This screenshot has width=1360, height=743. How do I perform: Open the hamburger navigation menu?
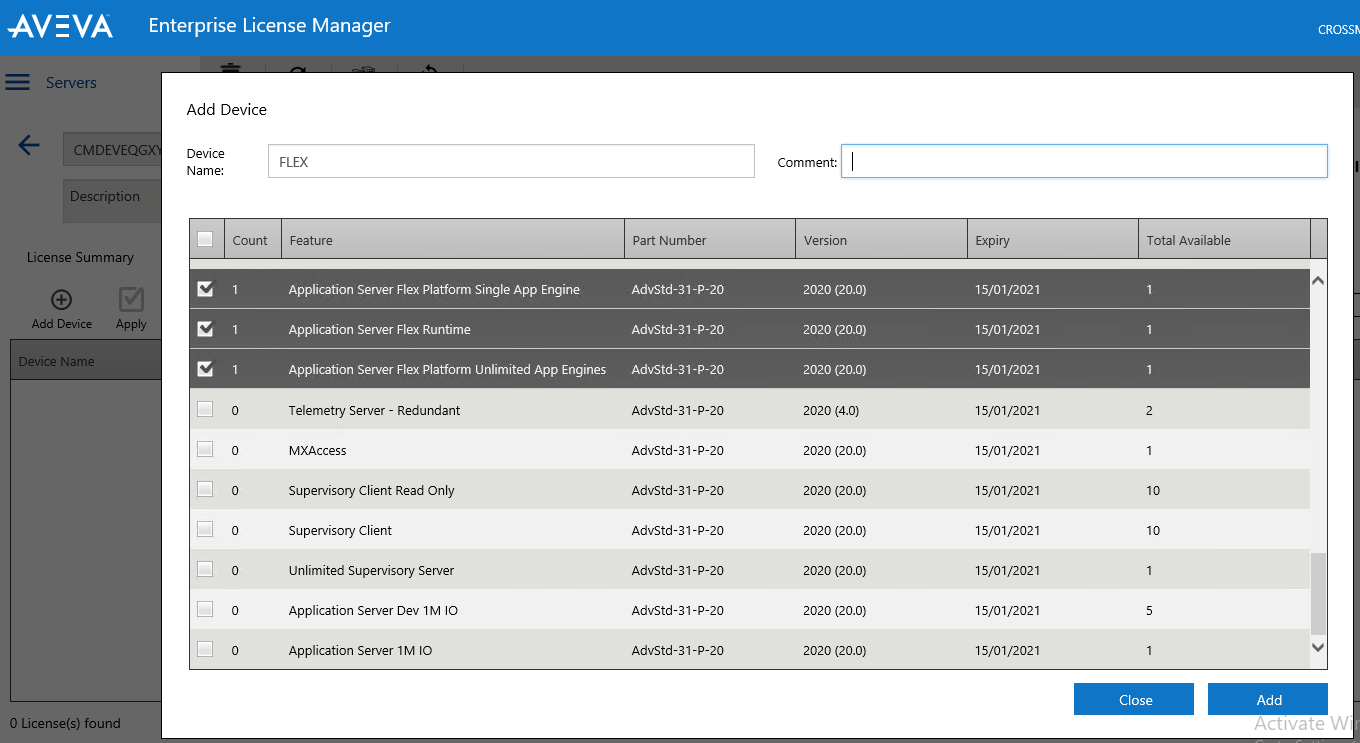pyautogui.click(x=17, y=83)
